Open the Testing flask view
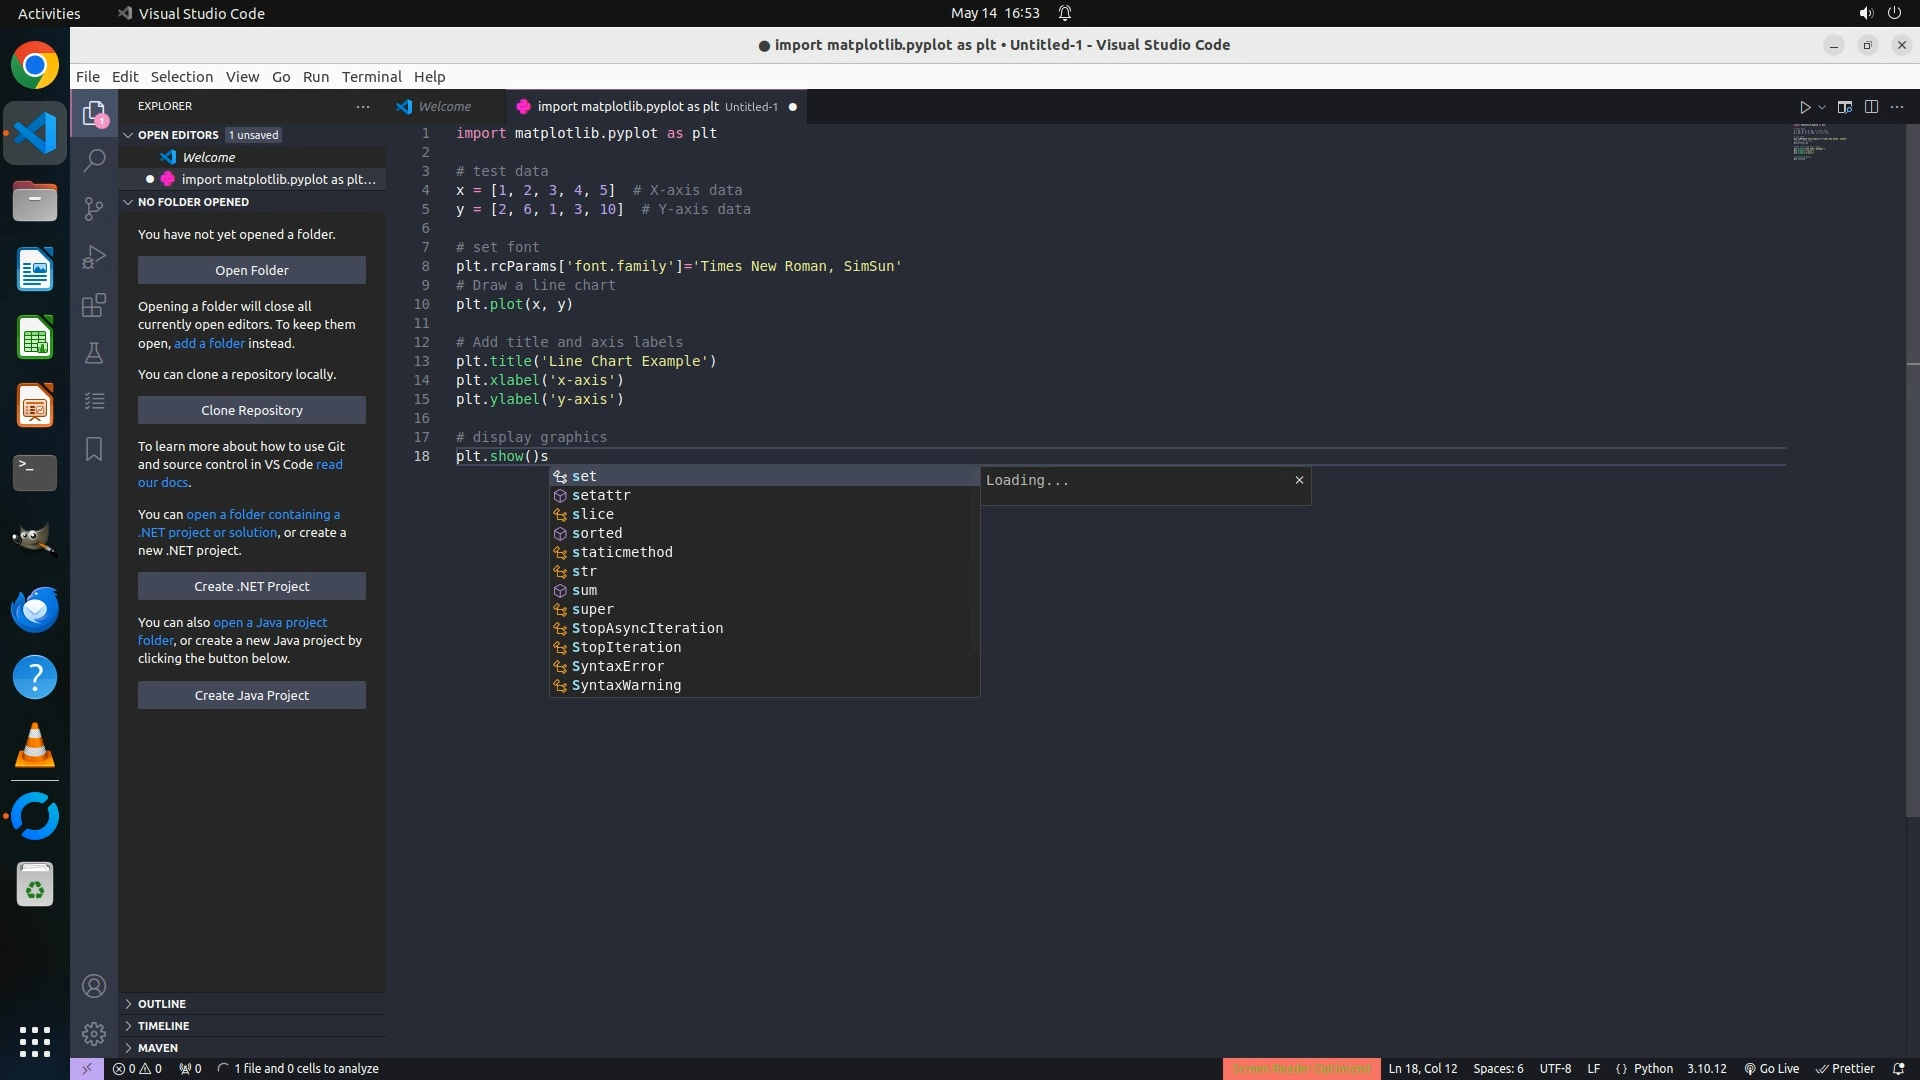1920x1080 pixels. pos(94,353)
